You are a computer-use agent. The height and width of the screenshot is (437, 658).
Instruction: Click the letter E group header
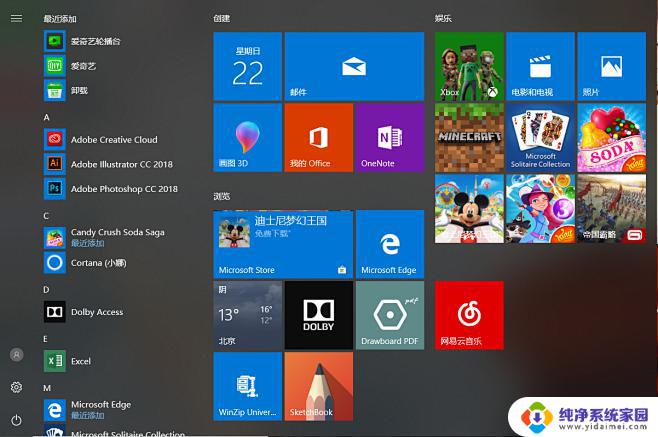tap(45, 339)
